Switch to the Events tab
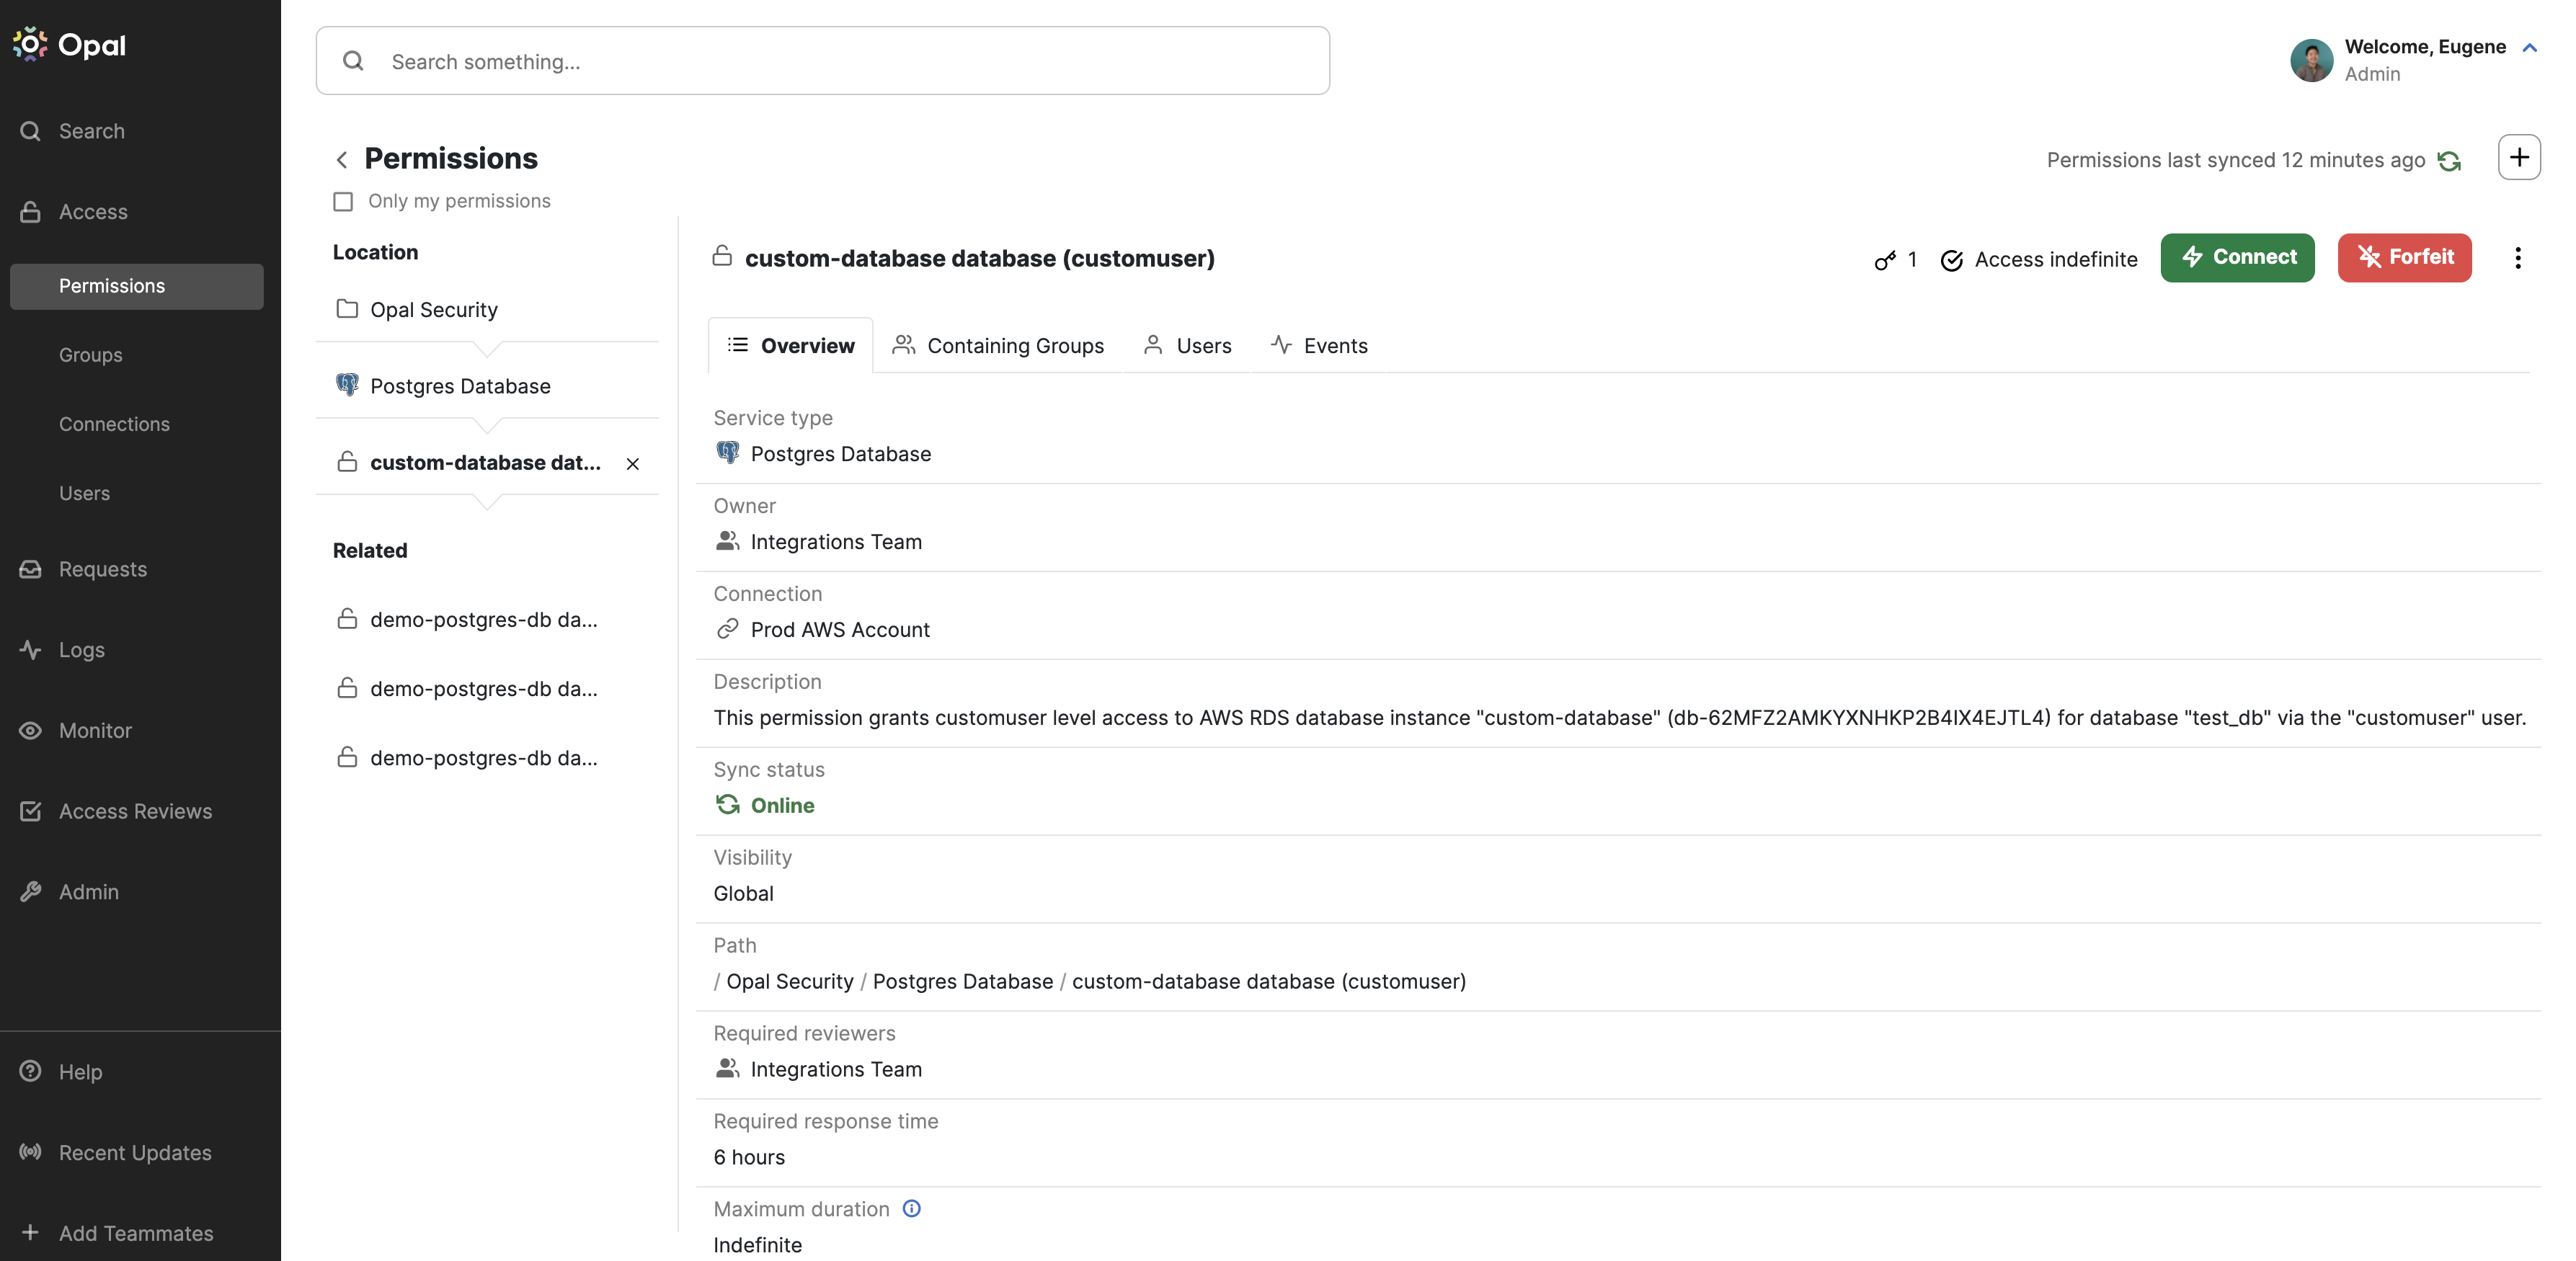 point(1319,346)
